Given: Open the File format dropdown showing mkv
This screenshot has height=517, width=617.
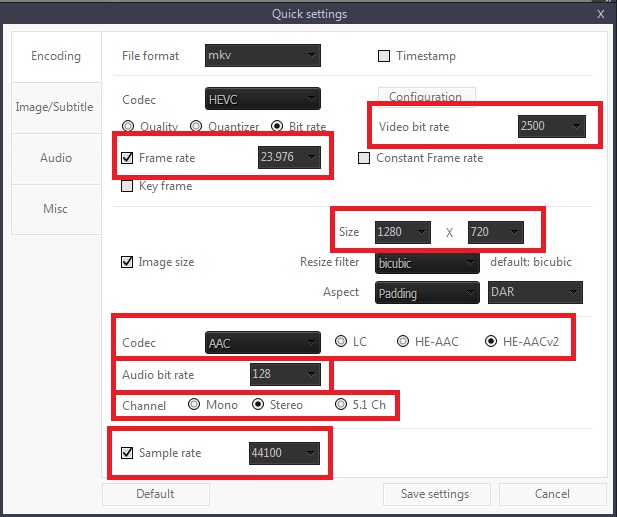Looking at the screenshot, I should pos(262,55).
